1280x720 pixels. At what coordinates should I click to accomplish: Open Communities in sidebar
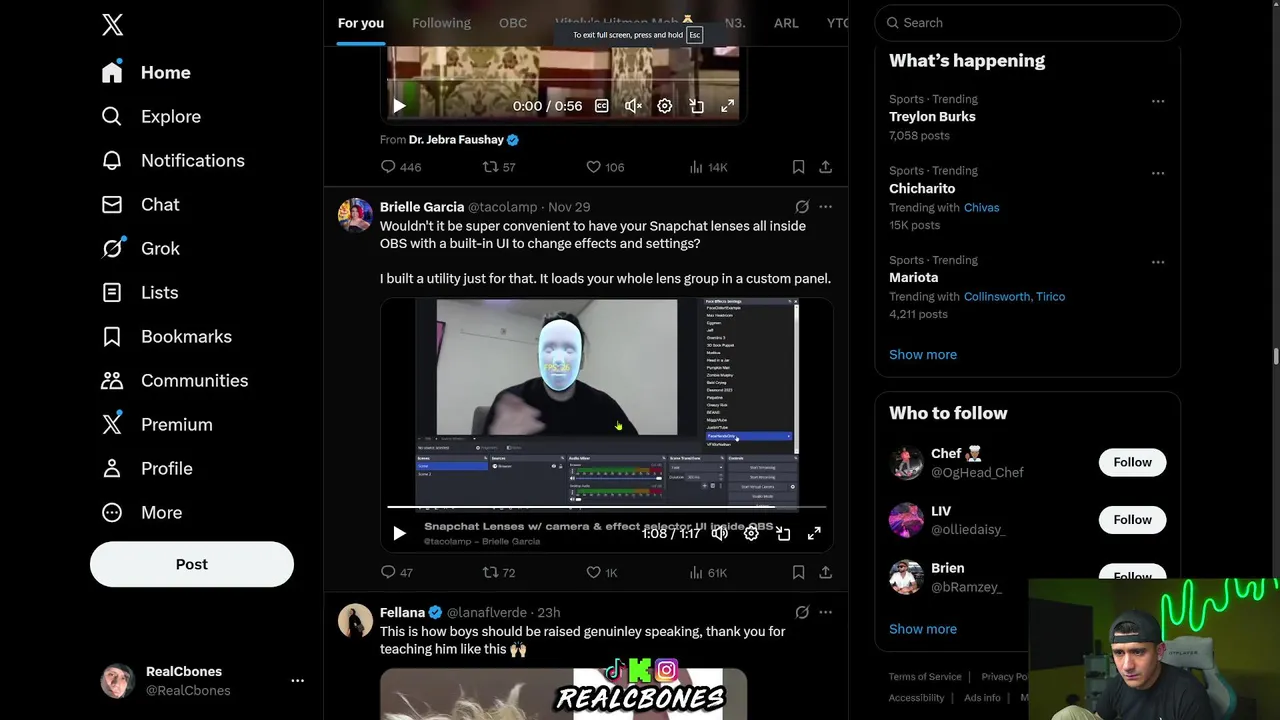click(x=174, y=380)
